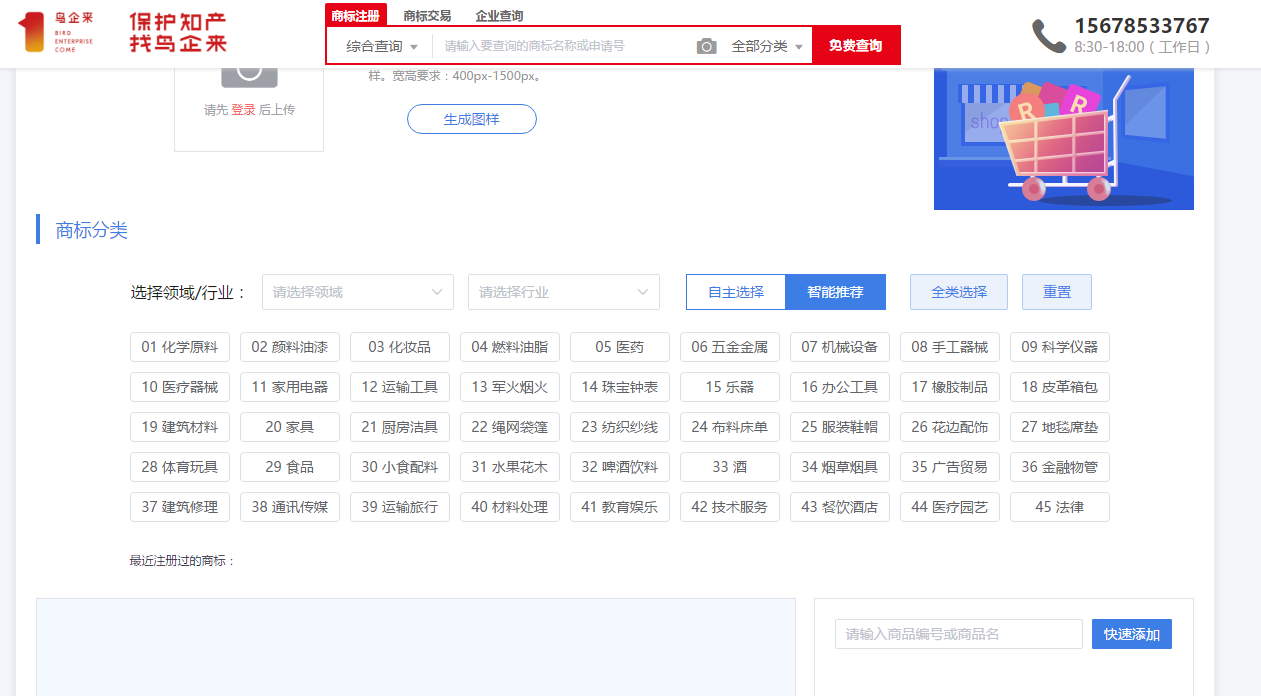Switch to the 企业查询 tab

point(499,16)
